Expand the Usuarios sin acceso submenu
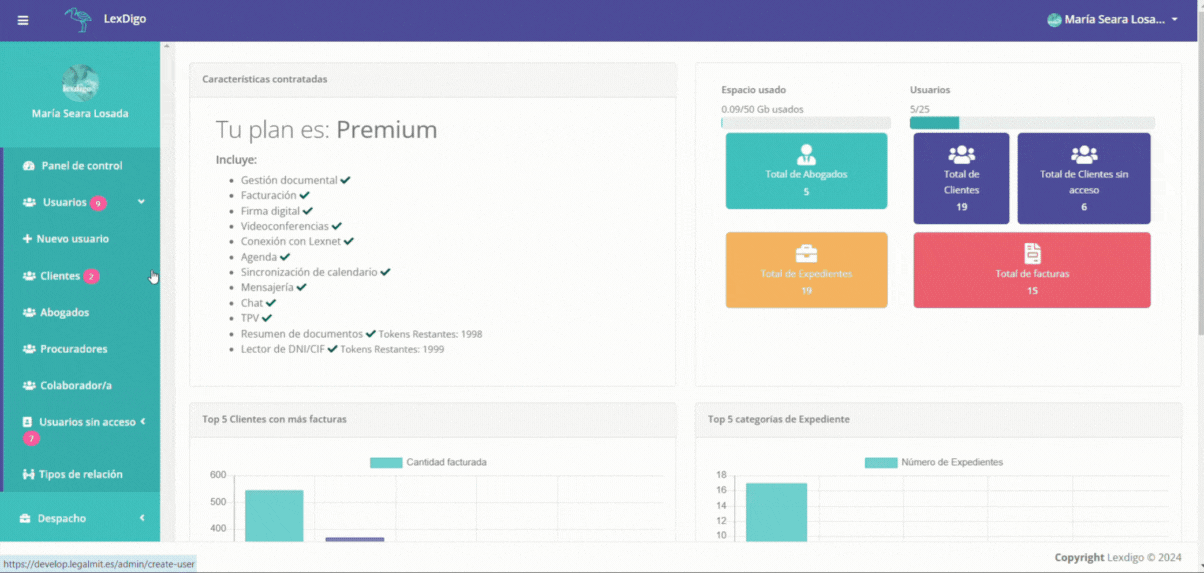 [x=143, y=422]
